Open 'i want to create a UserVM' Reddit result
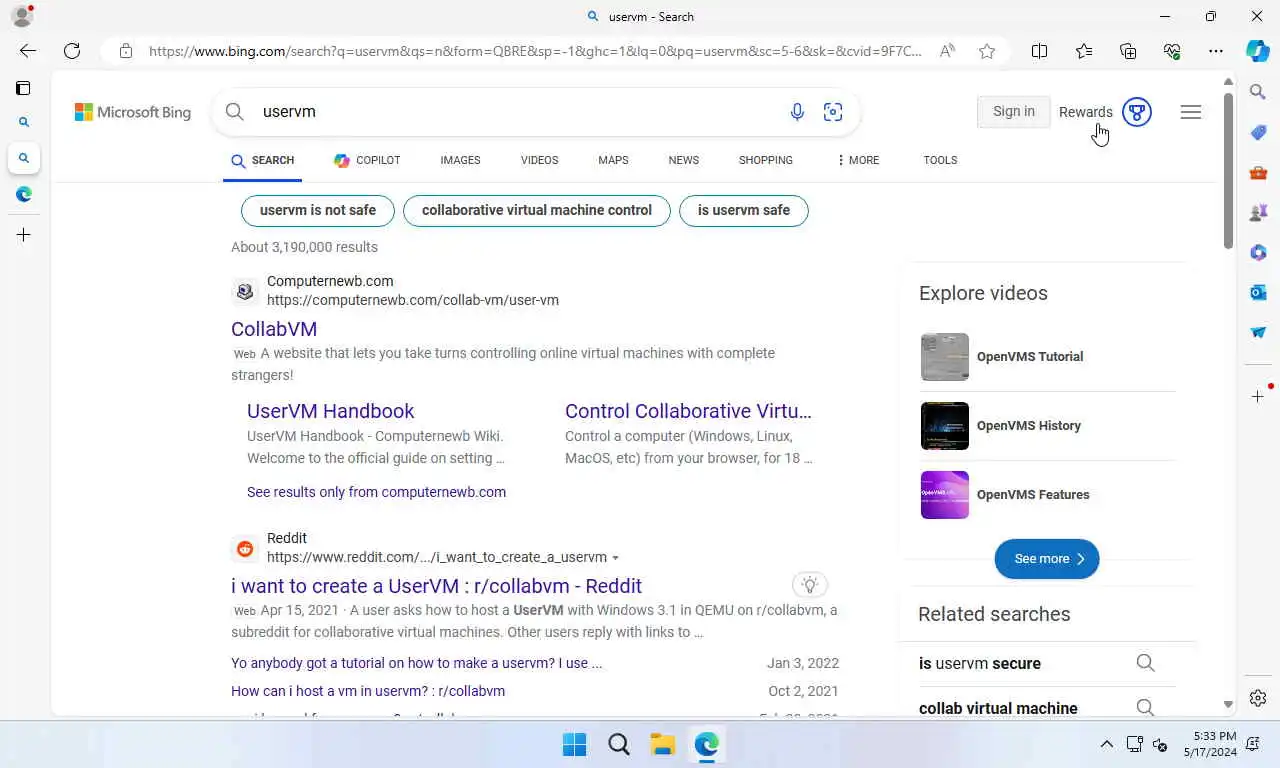This screenshot has height=768, width=1280. click(436, 586)
